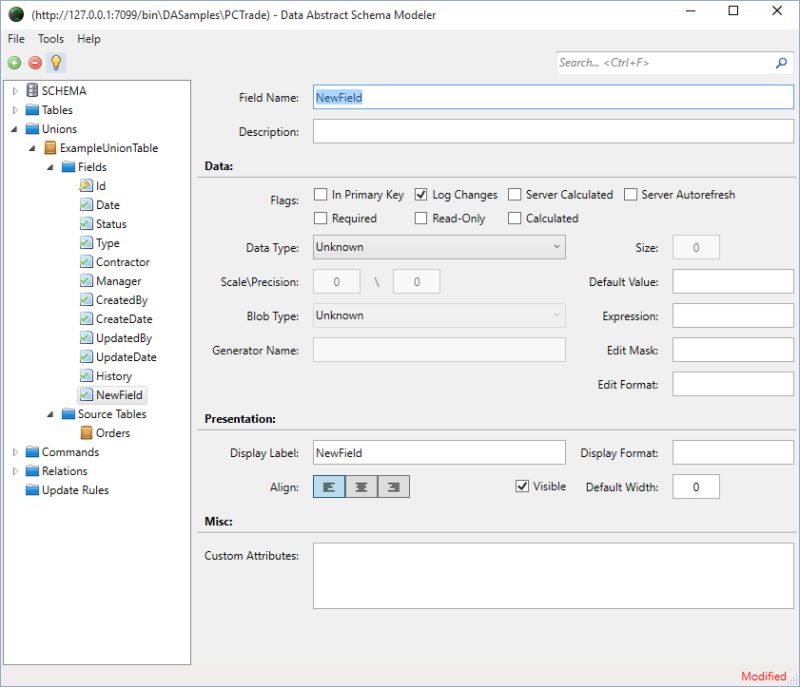Click the Source Tables folder icon
Image resolution: width=800 pixels, height=687 pixels.
click(68, 414)
